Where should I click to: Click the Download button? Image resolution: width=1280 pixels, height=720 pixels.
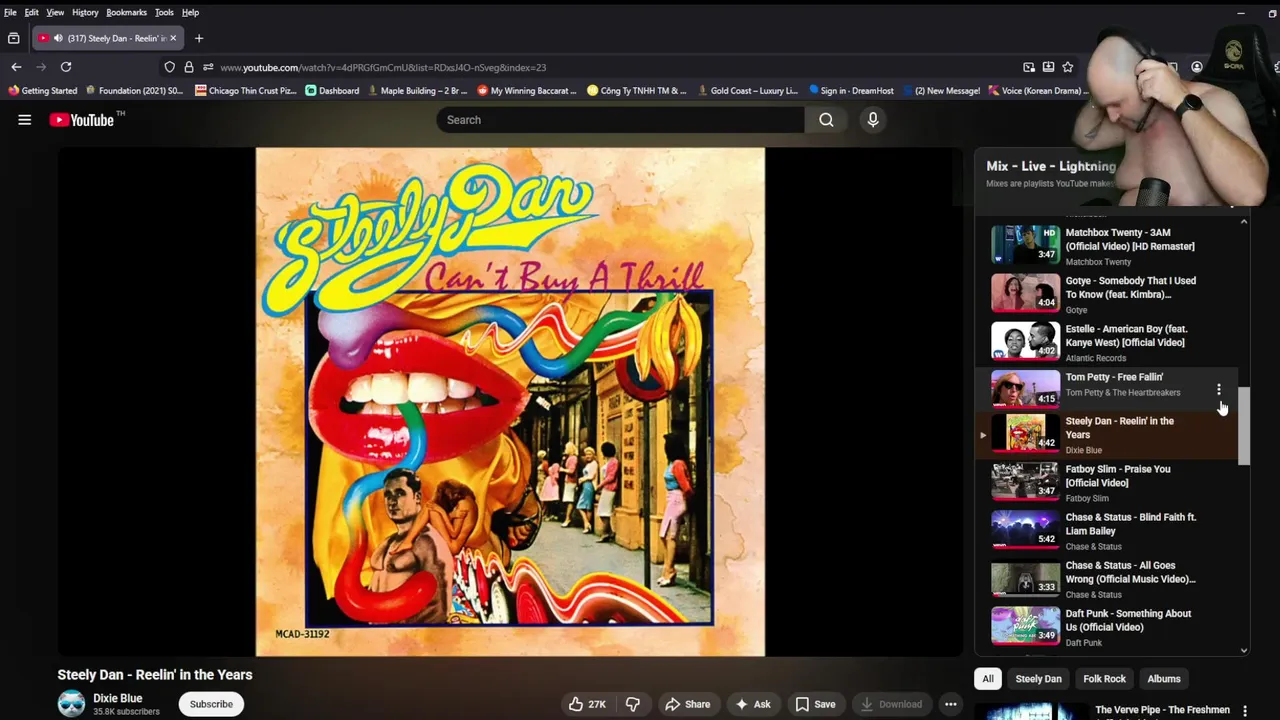[891, 704]
